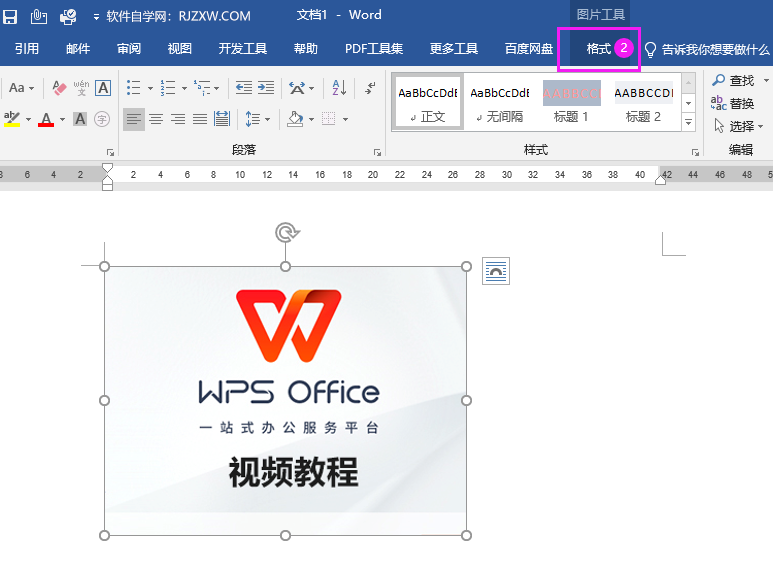Image resolution: width=773 pixels, height=567 pixels.
Task: Select the 格式 picture tools tab
Action: coord(599,49)
